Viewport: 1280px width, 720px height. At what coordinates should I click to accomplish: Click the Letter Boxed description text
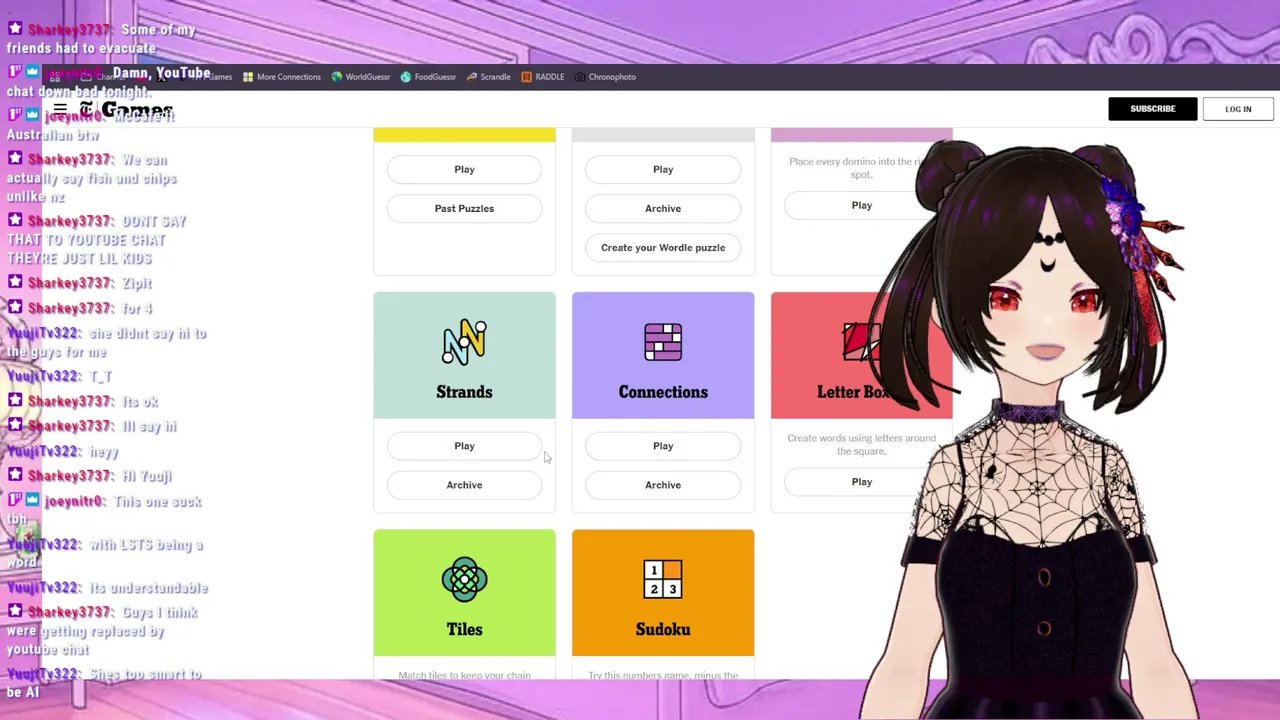click(x=861, y=445)
